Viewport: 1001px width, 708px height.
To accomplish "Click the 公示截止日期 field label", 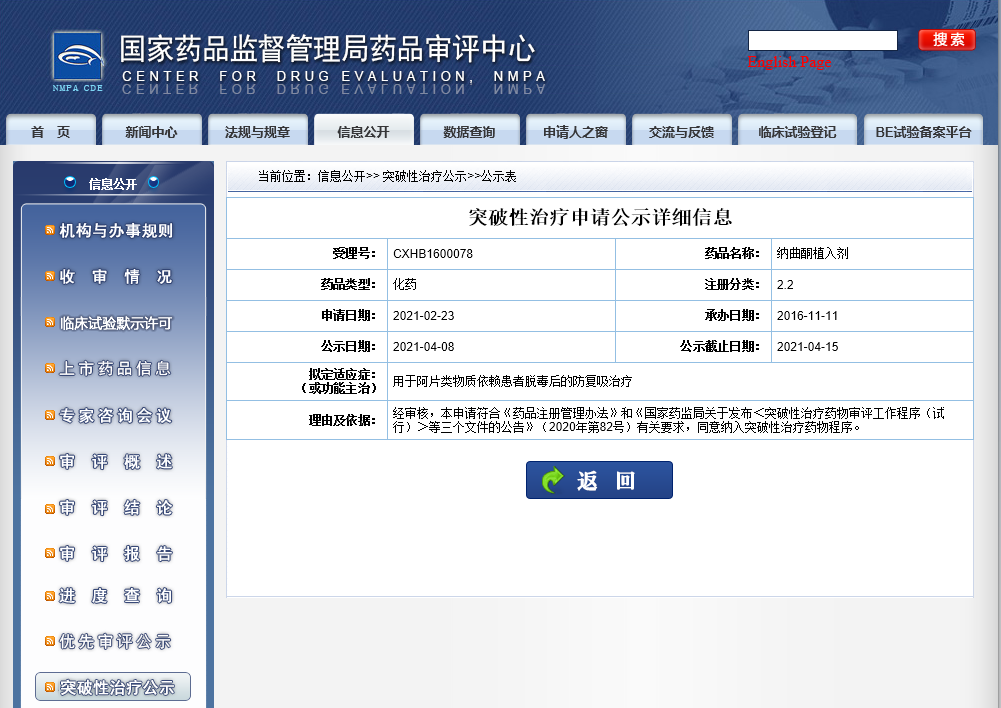I will 719,347.
